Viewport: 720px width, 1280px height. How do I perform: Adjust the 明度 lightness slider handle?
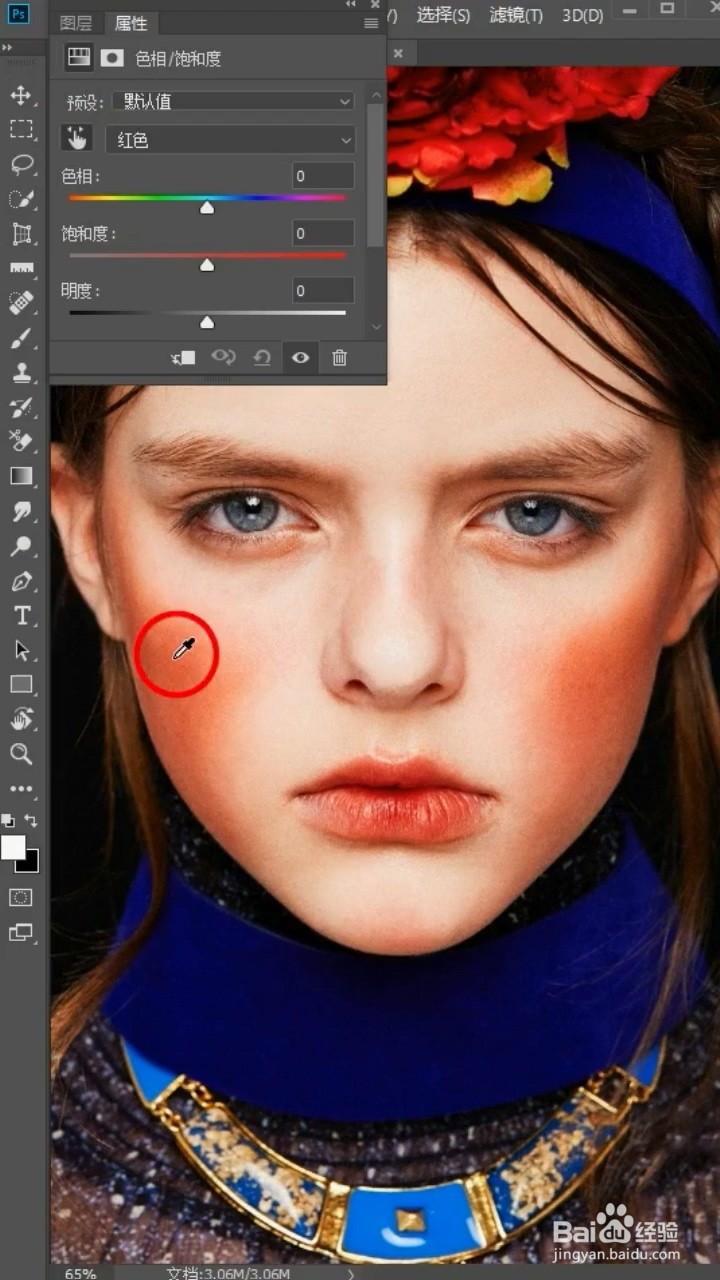[x=207, y=322]
